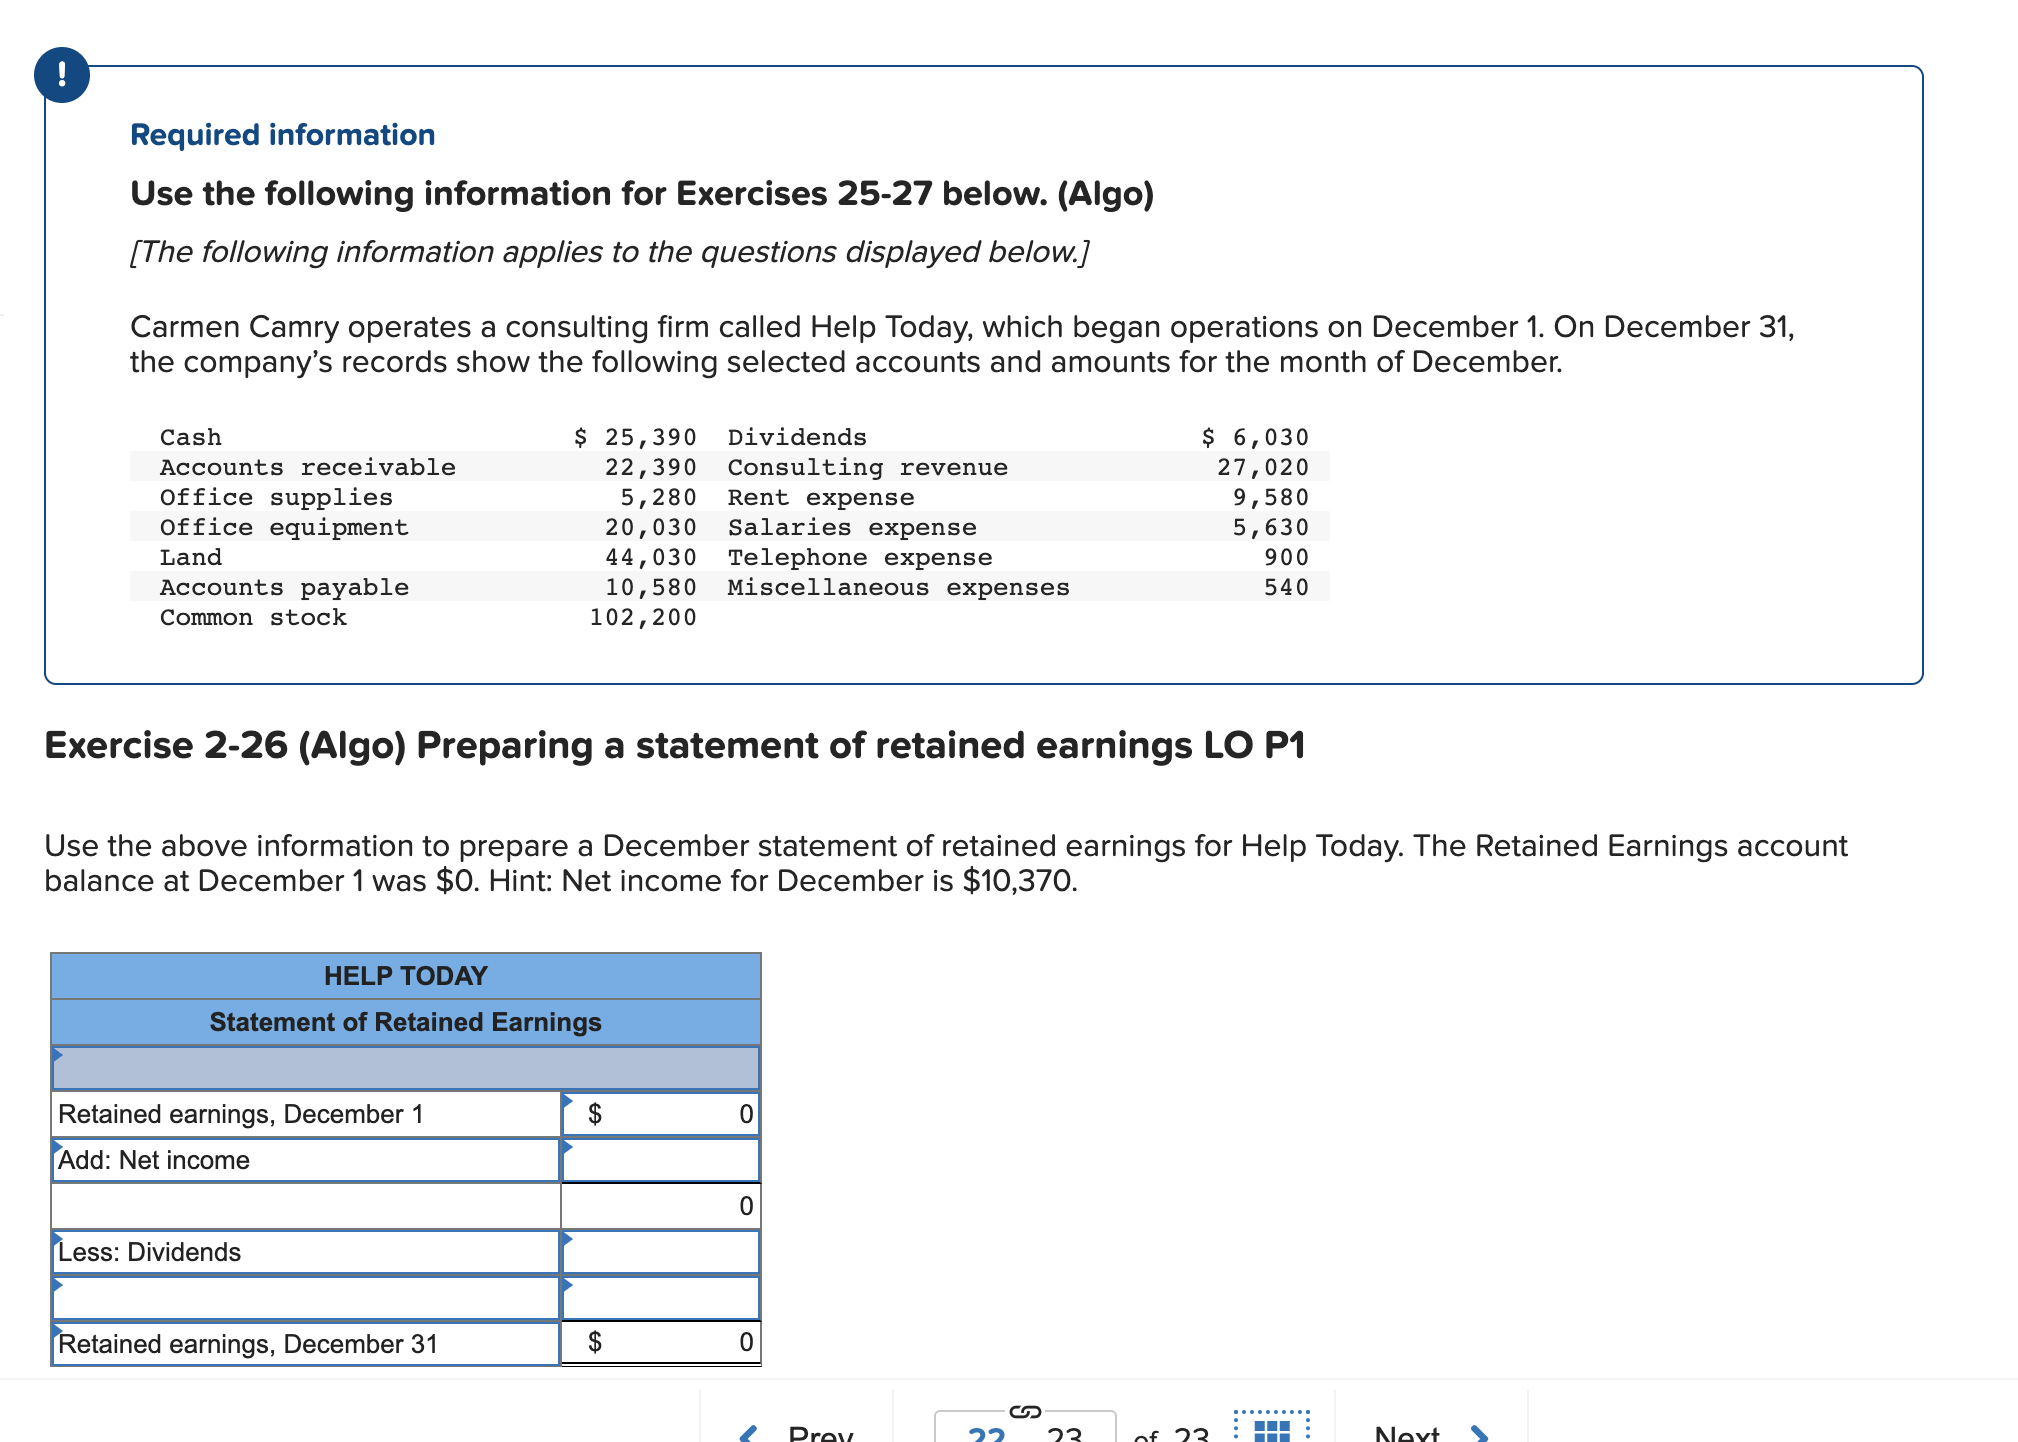Click the Next button

pyautogui.click(x=1408, y=1433)
